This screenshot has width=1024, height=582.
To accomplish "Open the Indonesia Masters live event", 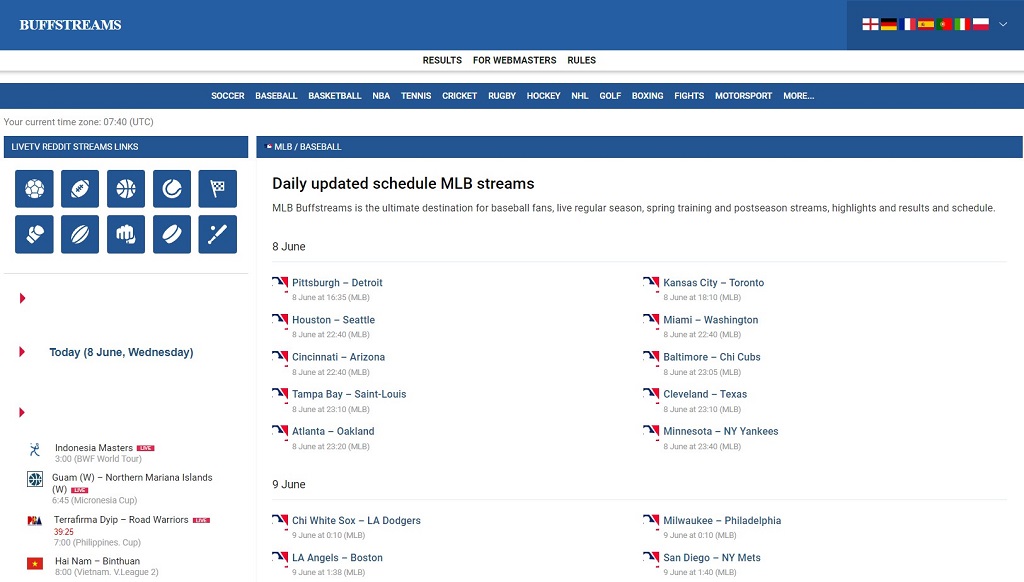I will tap(93, 448).
